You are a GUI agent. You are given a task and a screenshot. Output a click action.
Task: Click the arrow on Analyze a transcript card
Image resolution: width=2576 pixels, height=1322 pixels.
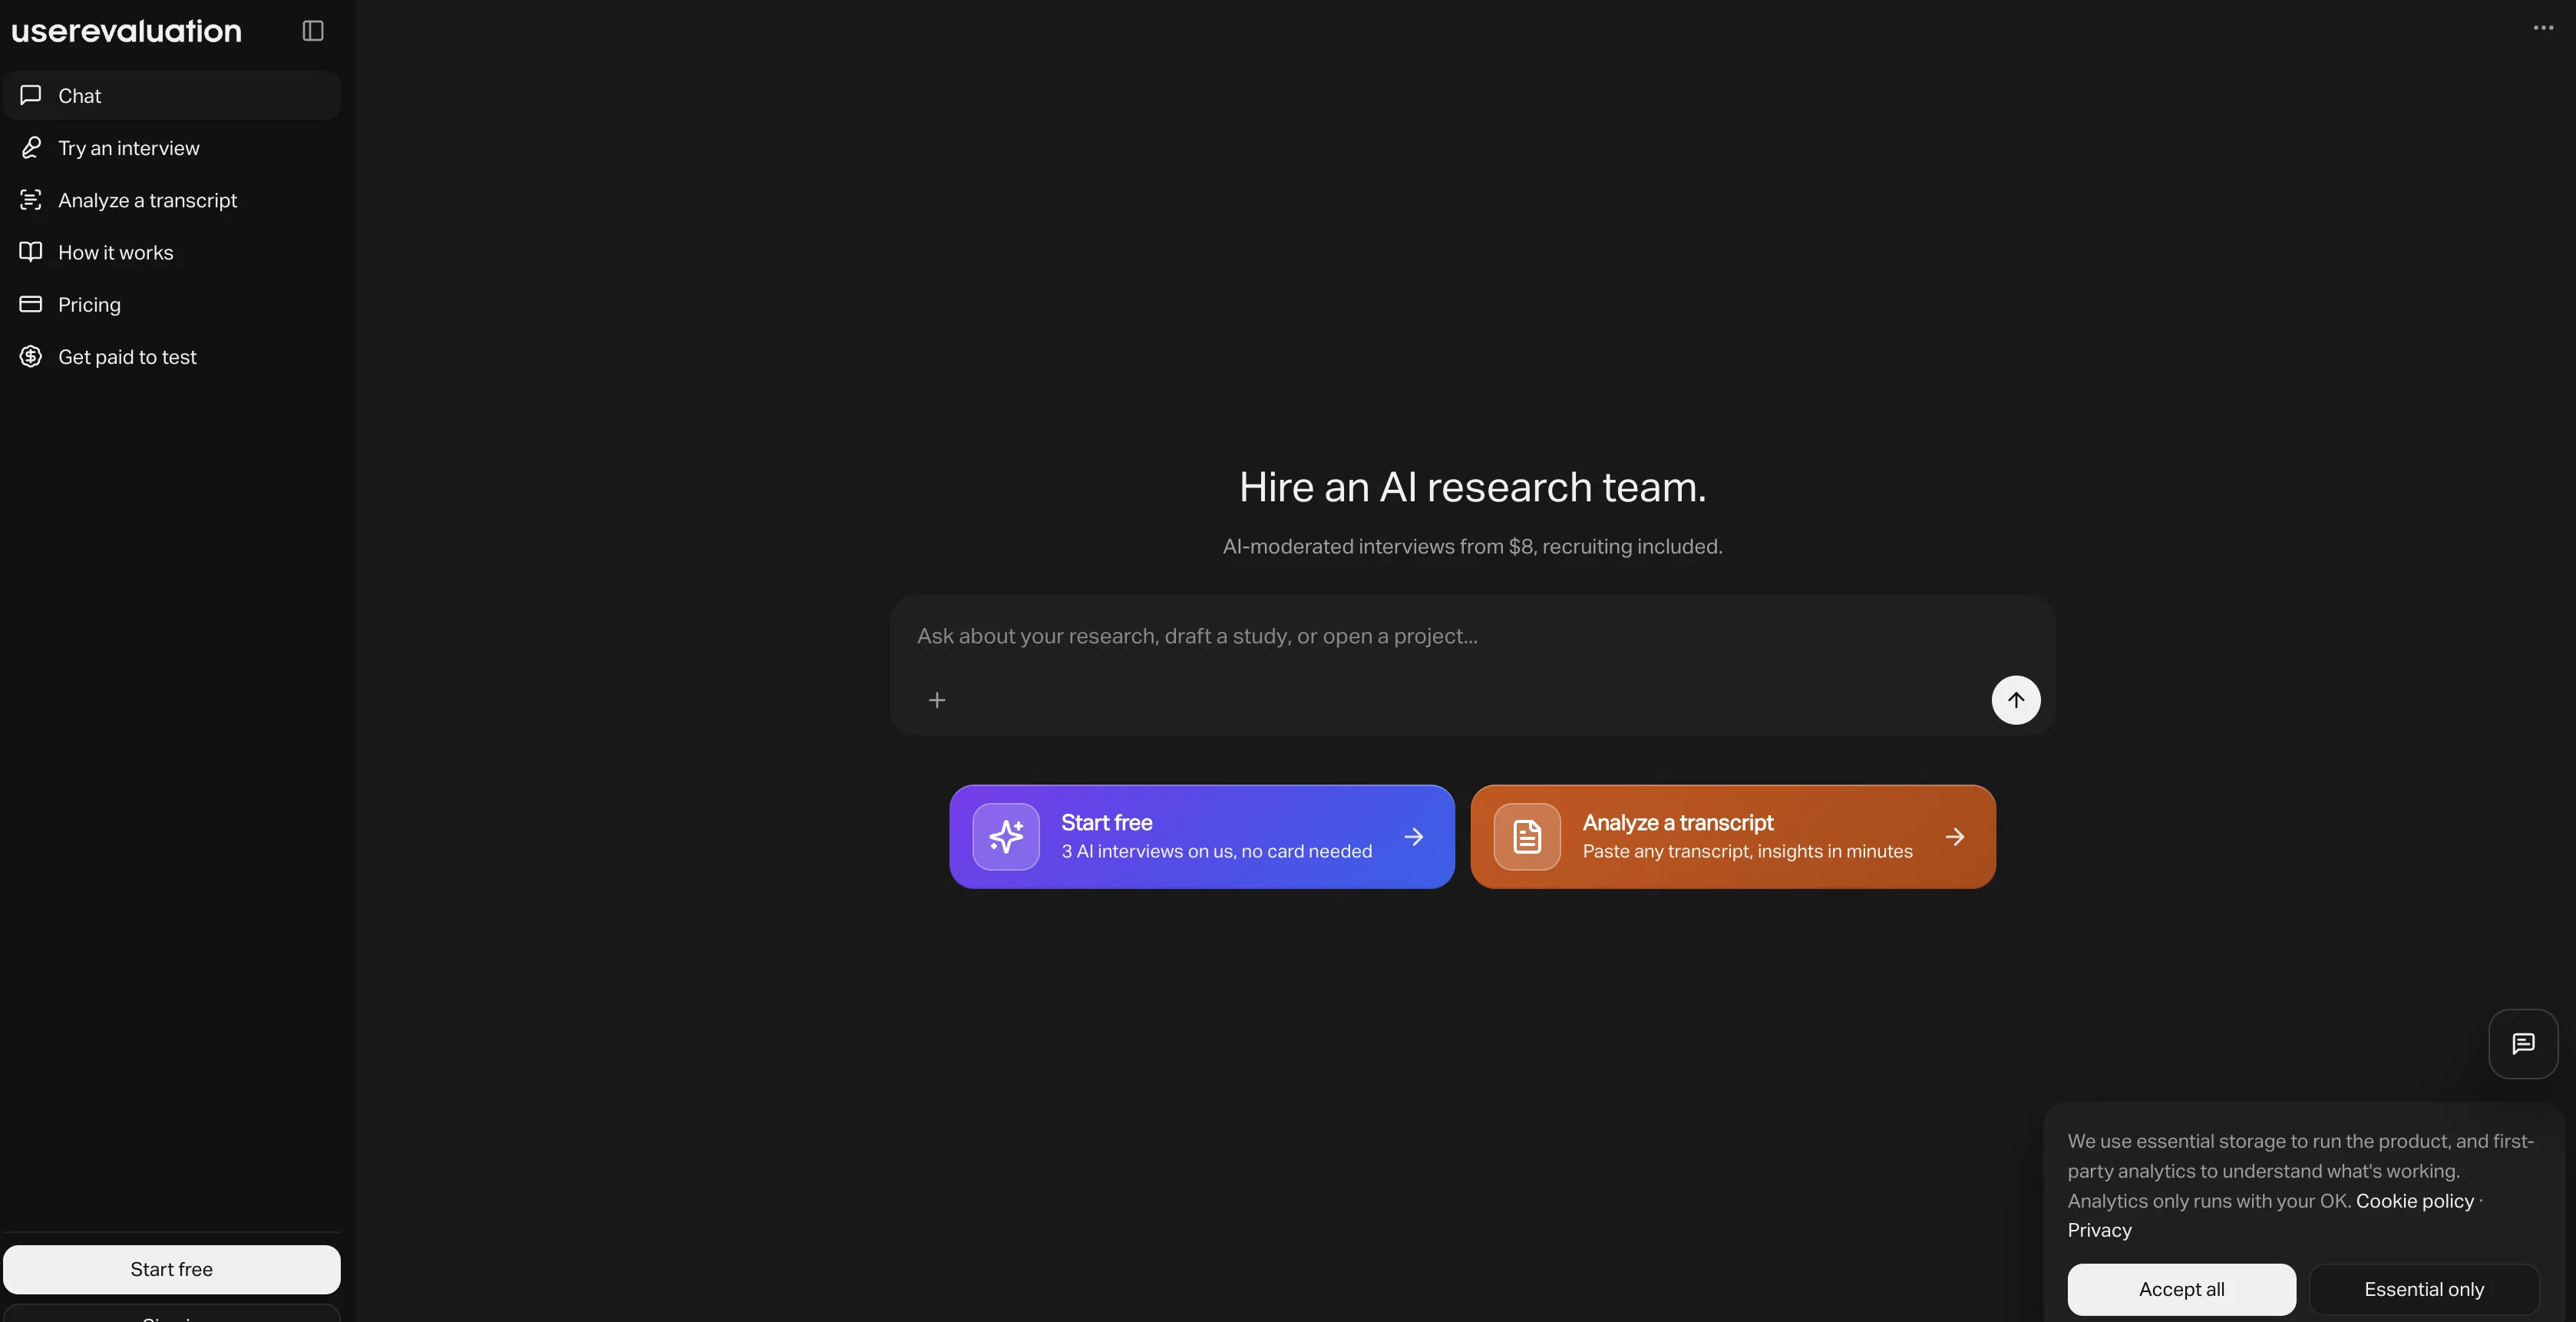pyautogui.click(x=1955, y=837)
